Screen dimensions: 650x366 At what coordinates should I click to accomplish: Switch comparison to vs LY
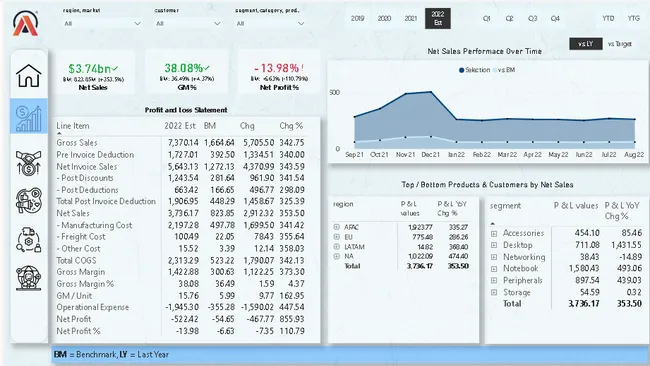(x=585, y=44)
